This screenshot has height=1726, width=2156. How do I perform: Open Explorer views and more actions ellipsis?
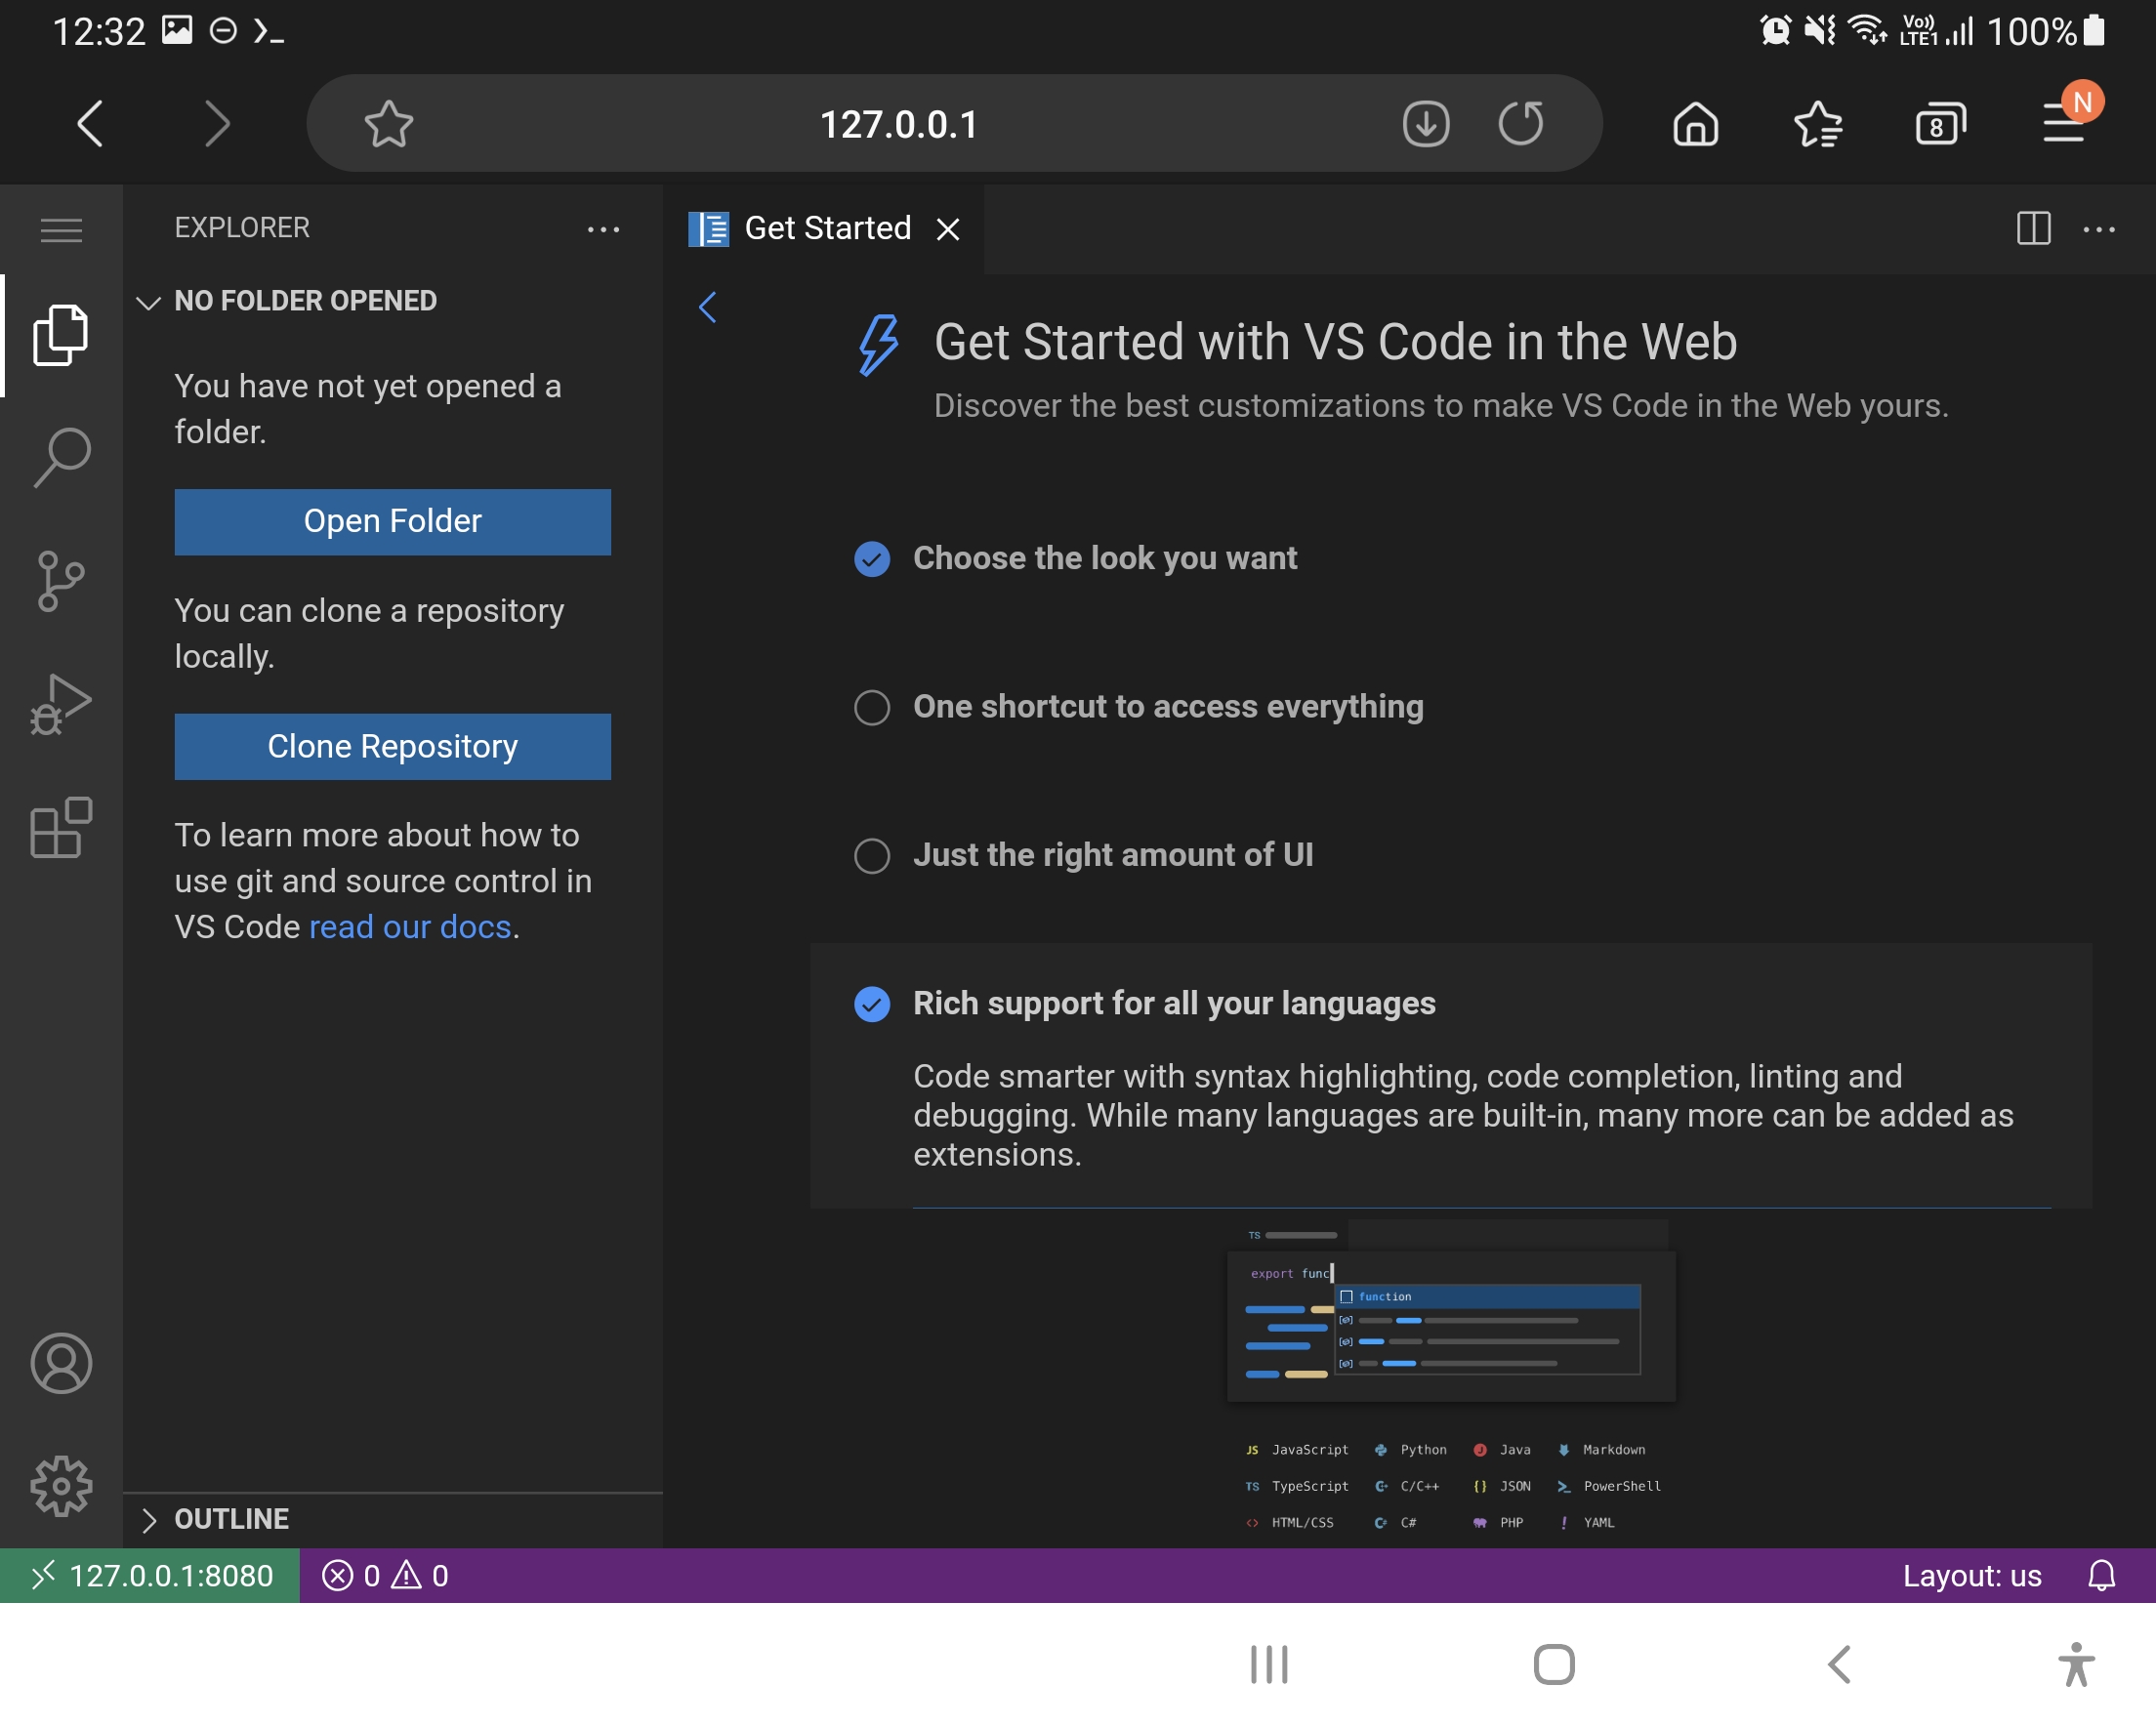coord(603,229)
